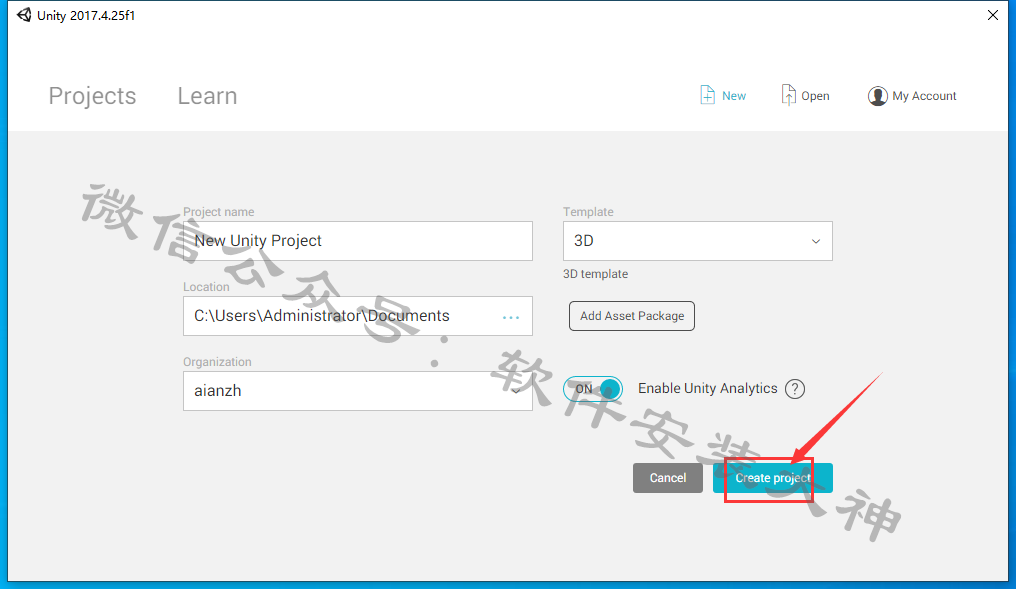Click the My Account avatar icon
The image size is (1016, 589).
pyautogui.click(x=877, y=96)
